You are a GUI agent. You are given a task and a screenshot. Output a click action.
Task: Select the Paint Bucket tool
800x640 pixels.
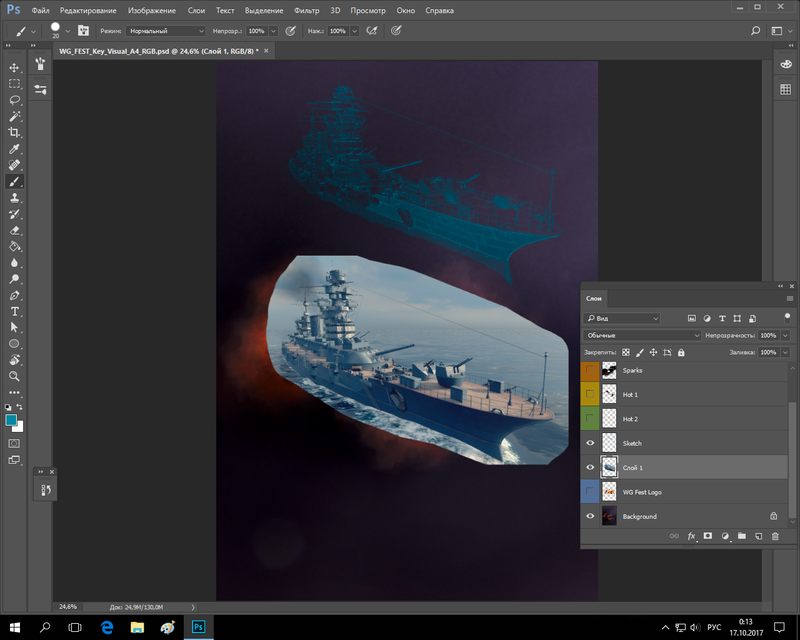click(14, 247)
